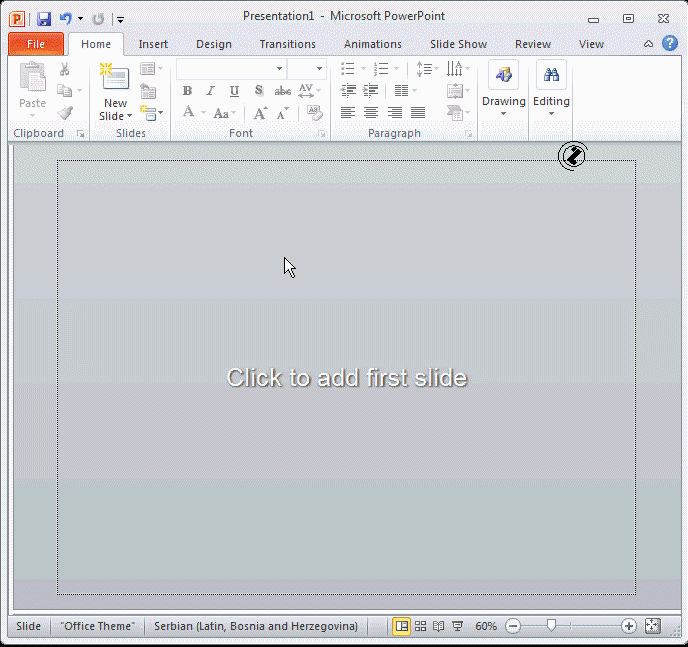The width and height of the screenshot is (688, 647).
Task: Click Decrease Font Size icon
Action: coord(283,113)
